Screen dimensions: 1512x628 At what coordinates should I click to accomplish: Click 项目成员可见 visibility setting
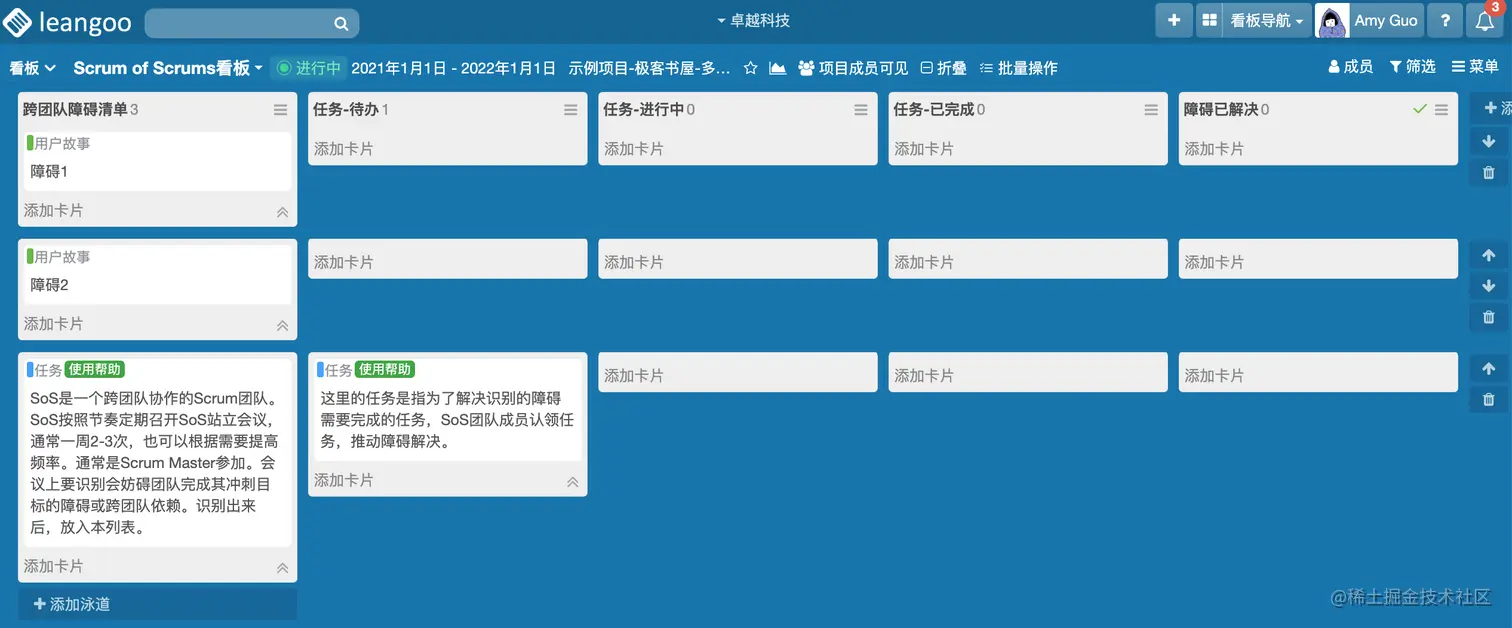pyautogui.click(x=853, y=68)
